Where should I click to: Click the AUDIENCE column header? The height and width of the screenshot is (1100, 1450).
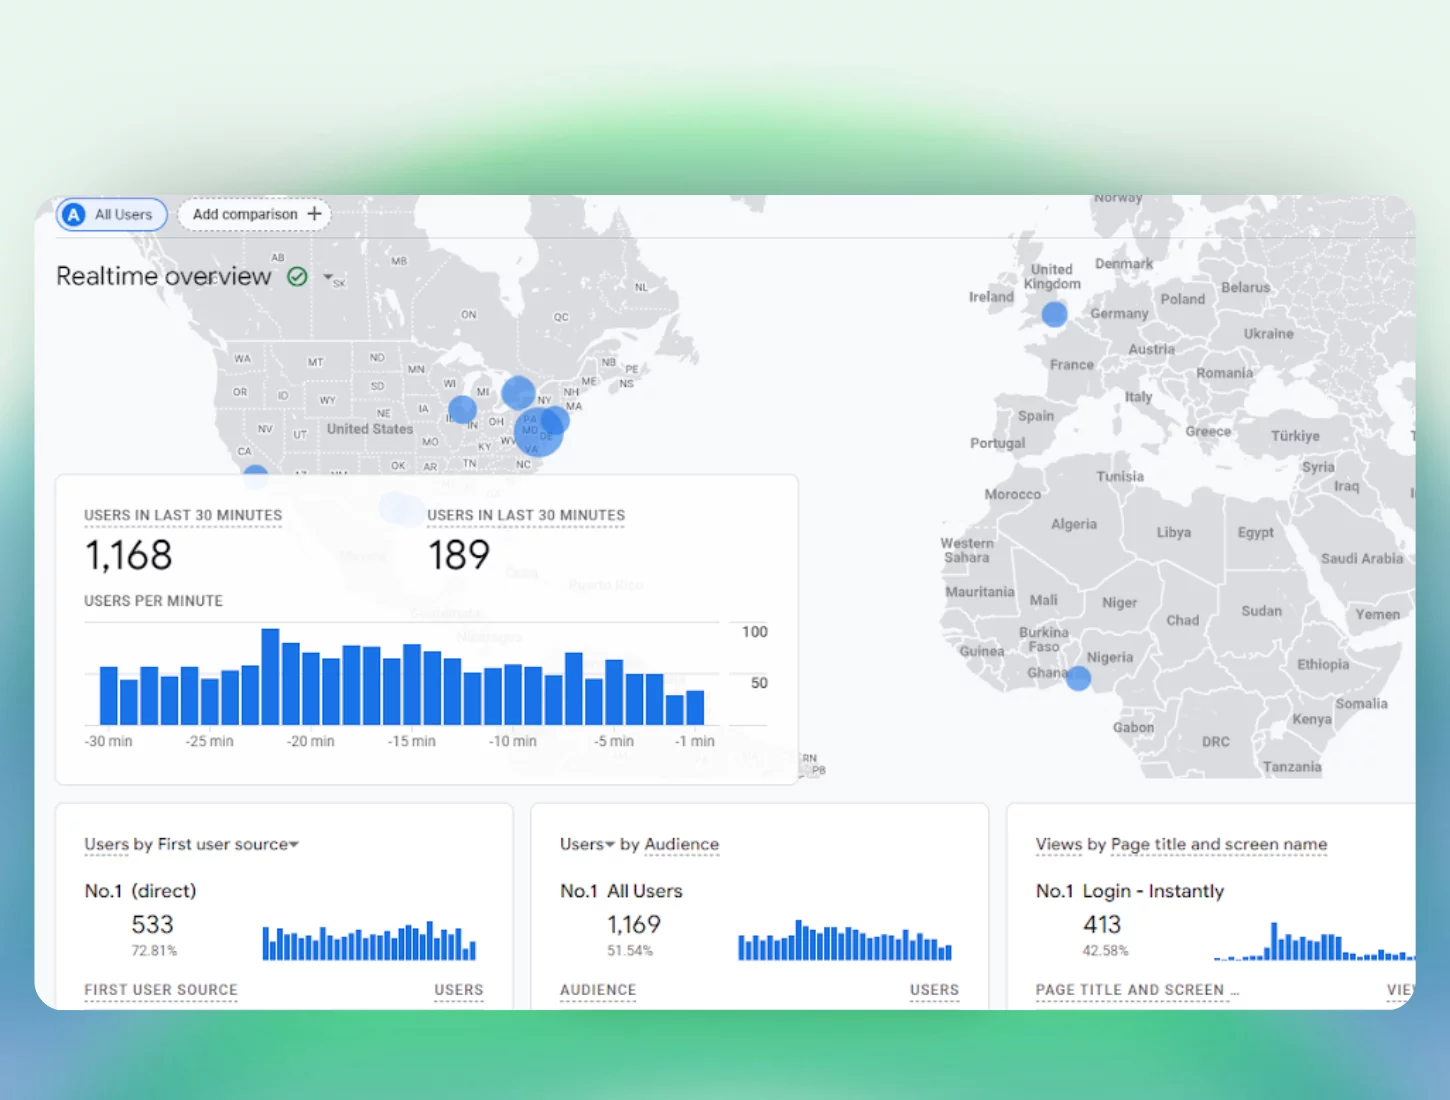598,990
